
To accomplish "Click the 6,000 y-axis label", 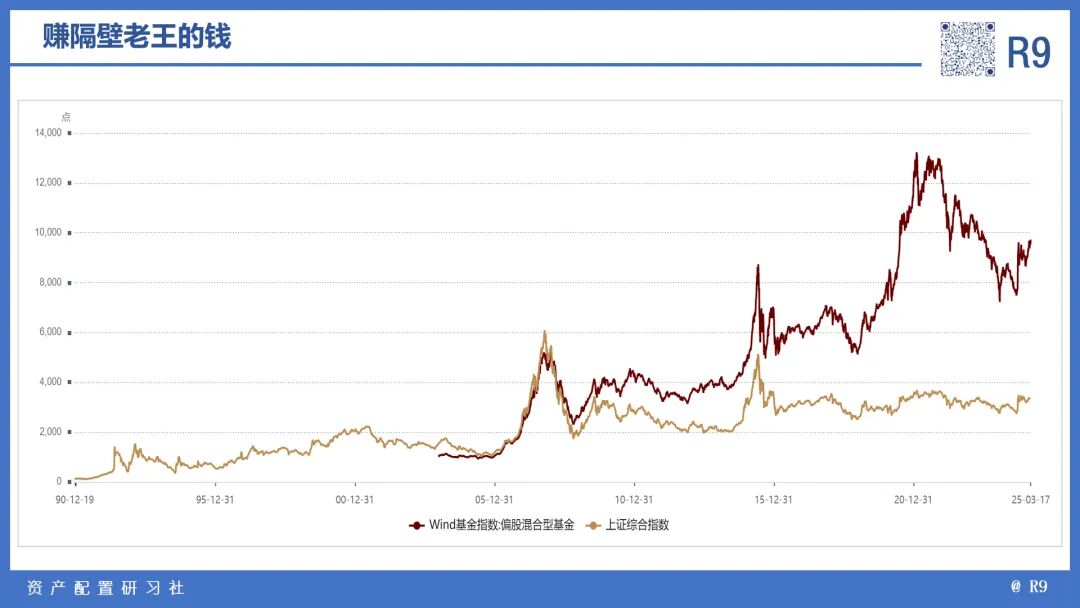I will 50,332.
